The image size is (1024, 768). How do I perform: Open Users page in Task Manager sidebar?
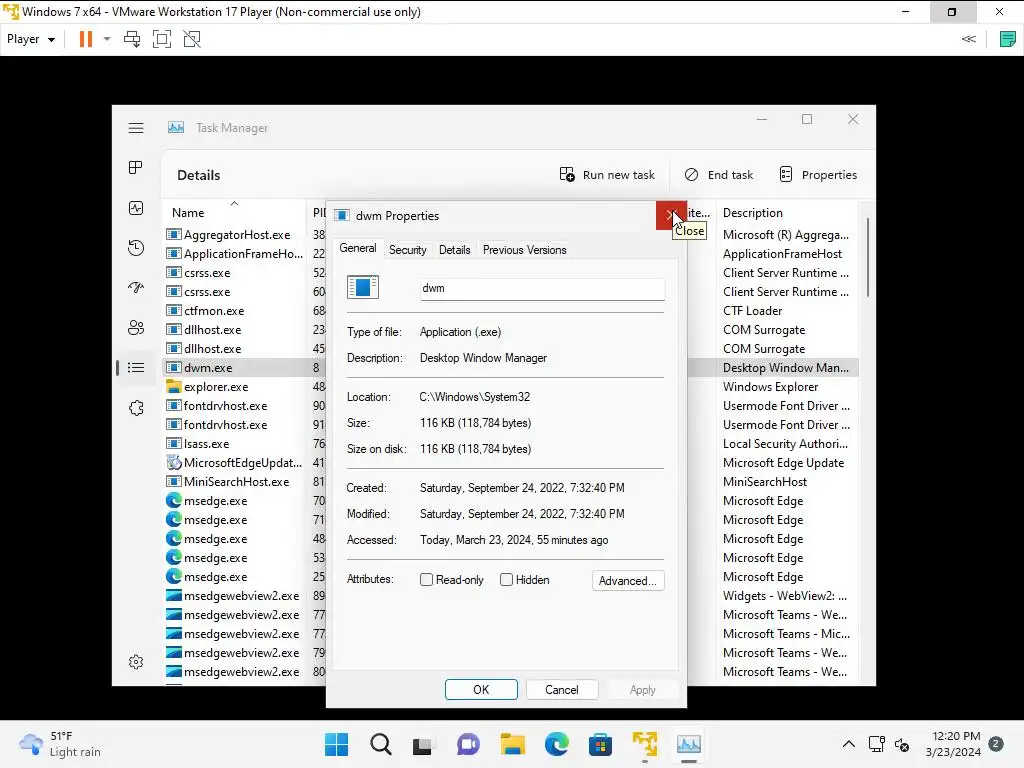click(136, 328)
